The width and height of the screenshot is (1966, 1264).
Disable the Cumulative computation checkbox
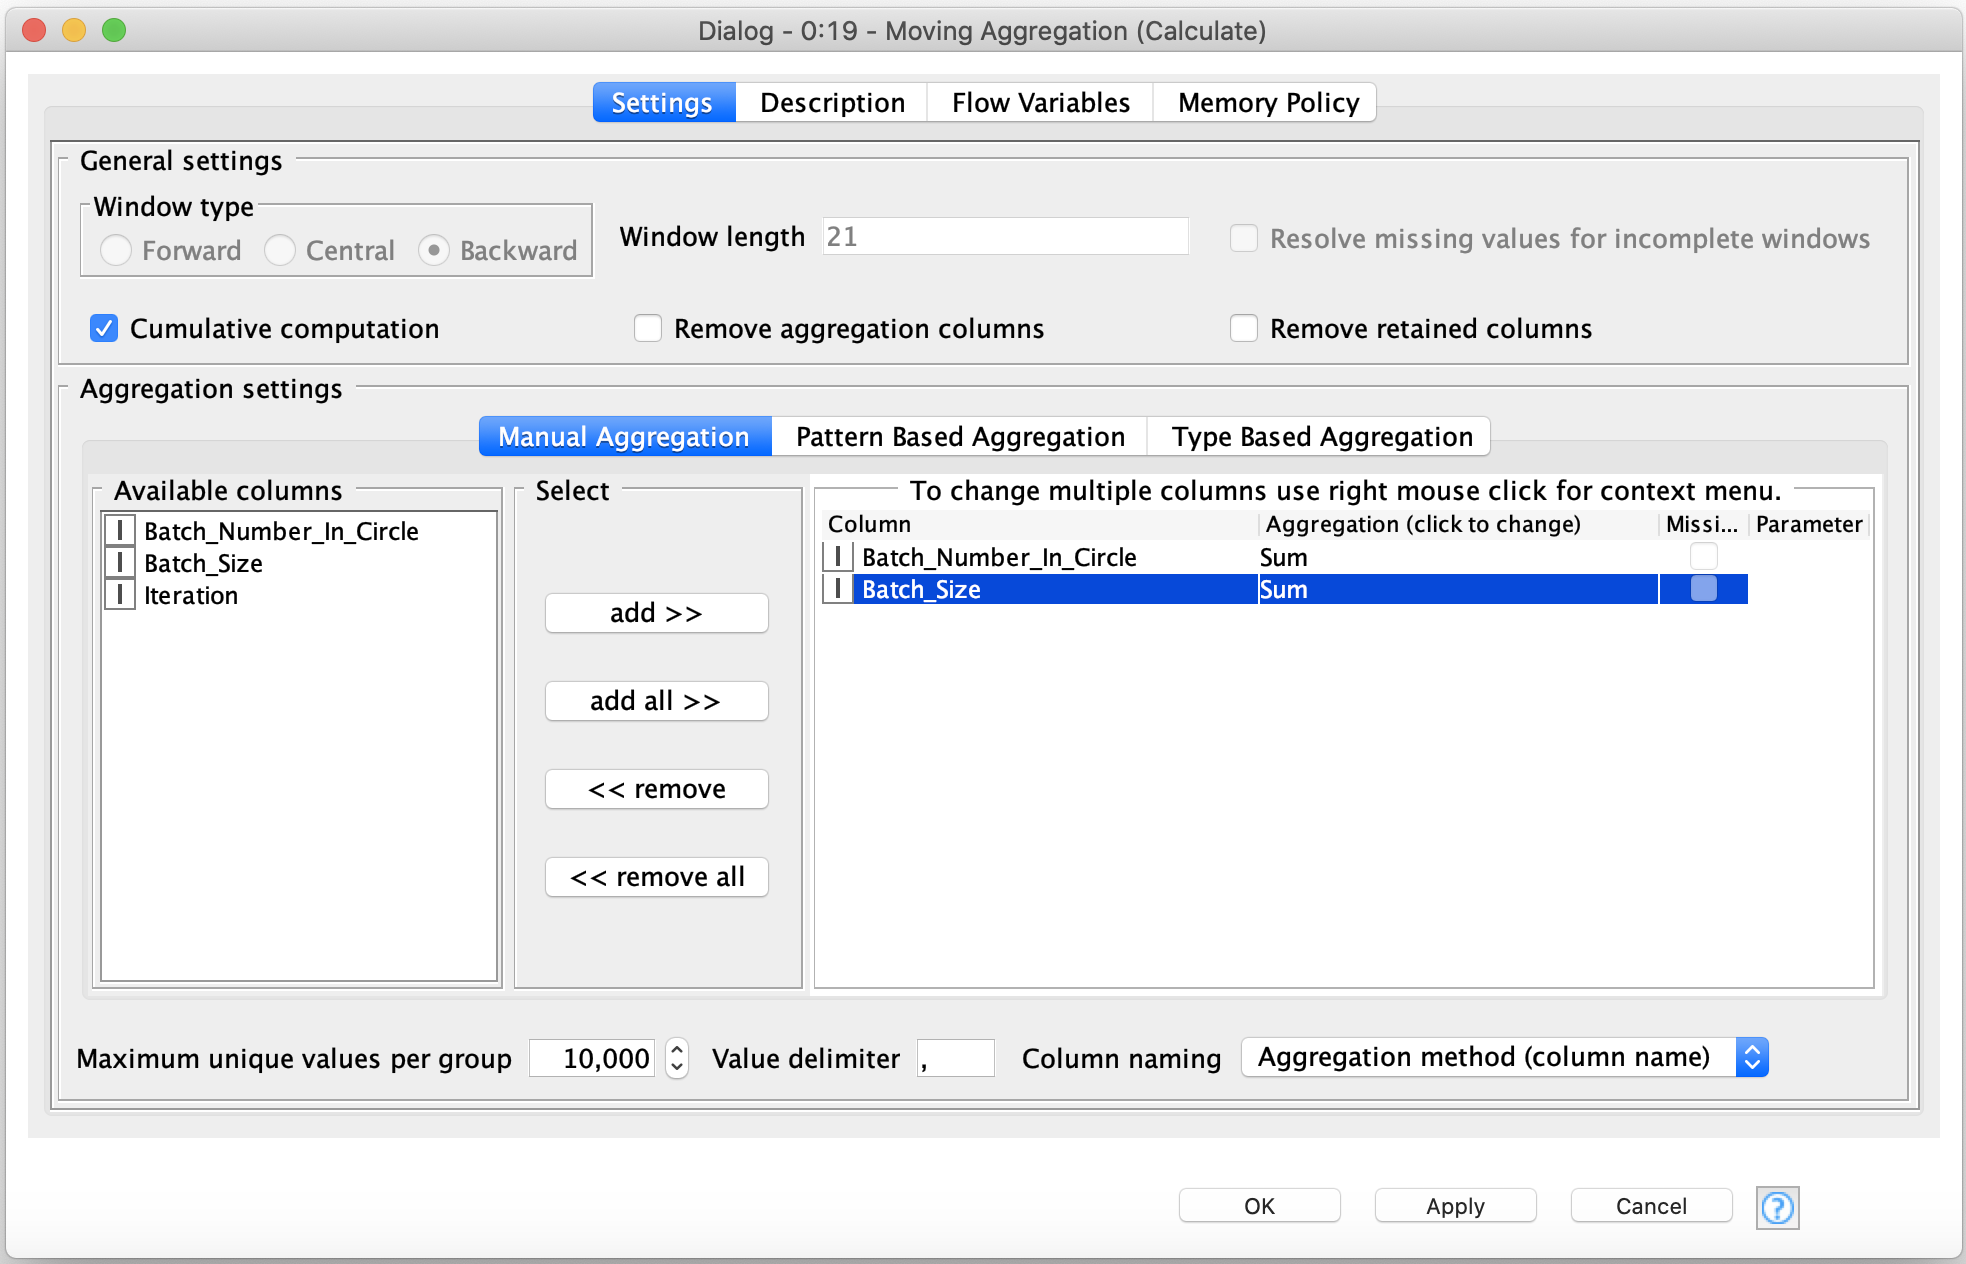click(103, 328)
